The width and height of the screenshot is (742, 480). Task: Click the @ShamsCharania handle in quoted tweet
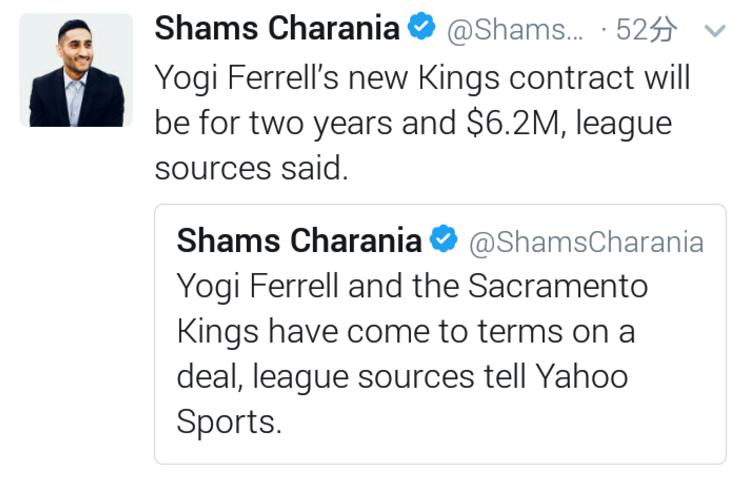click(x=586, y=242)
